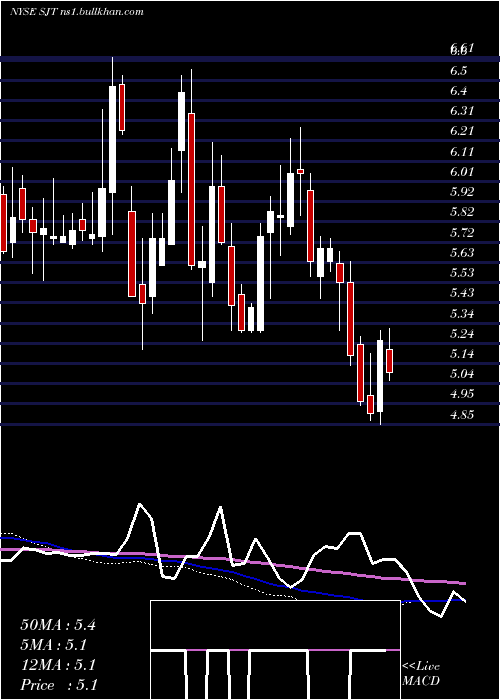Click the 5.14 price level label
The image size is (500, 700).
[462, 354]
